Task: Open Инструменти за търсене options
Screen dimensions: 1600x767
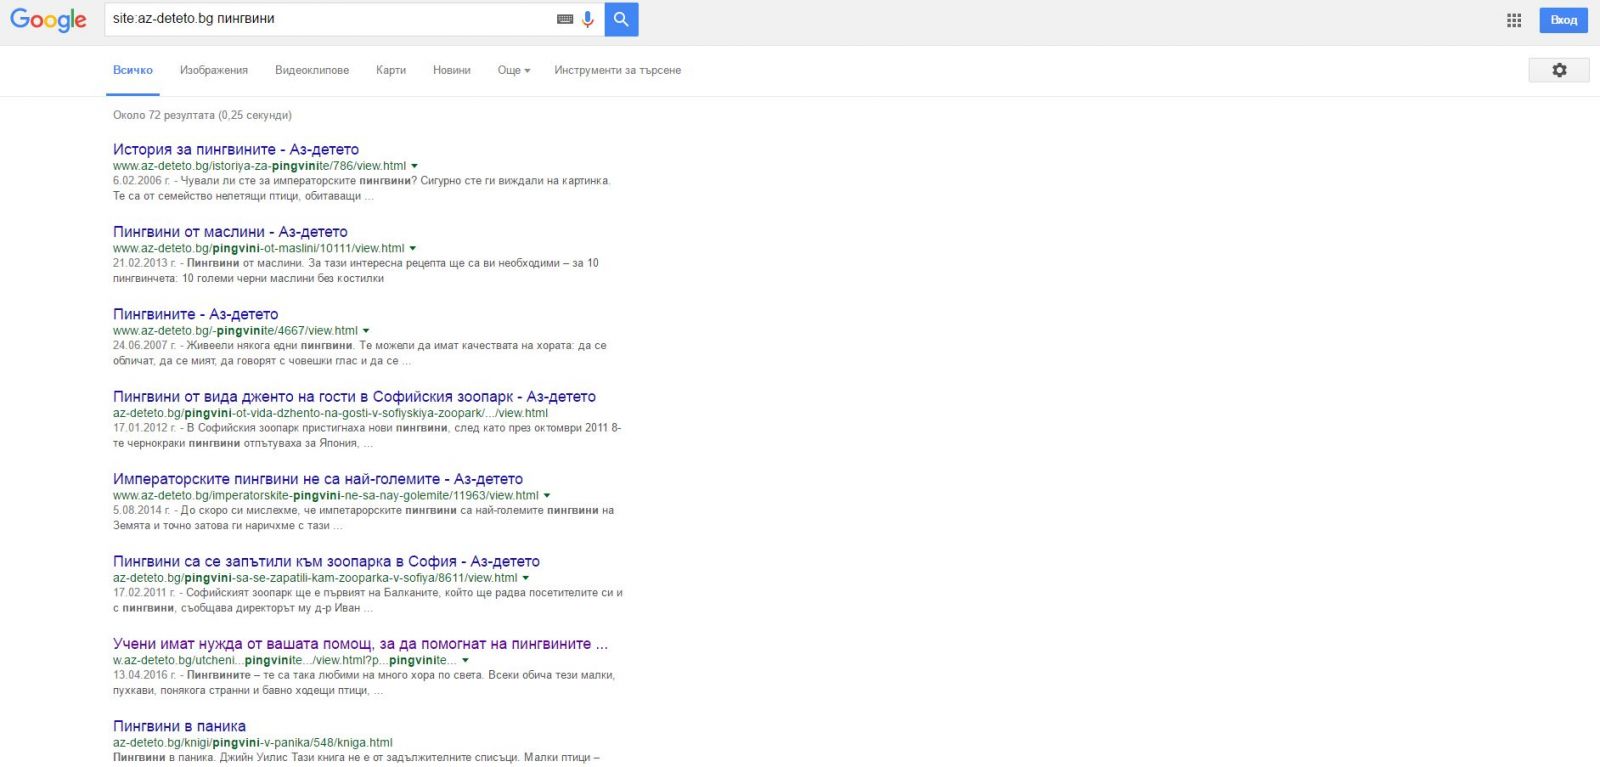Action: point(618,70)
